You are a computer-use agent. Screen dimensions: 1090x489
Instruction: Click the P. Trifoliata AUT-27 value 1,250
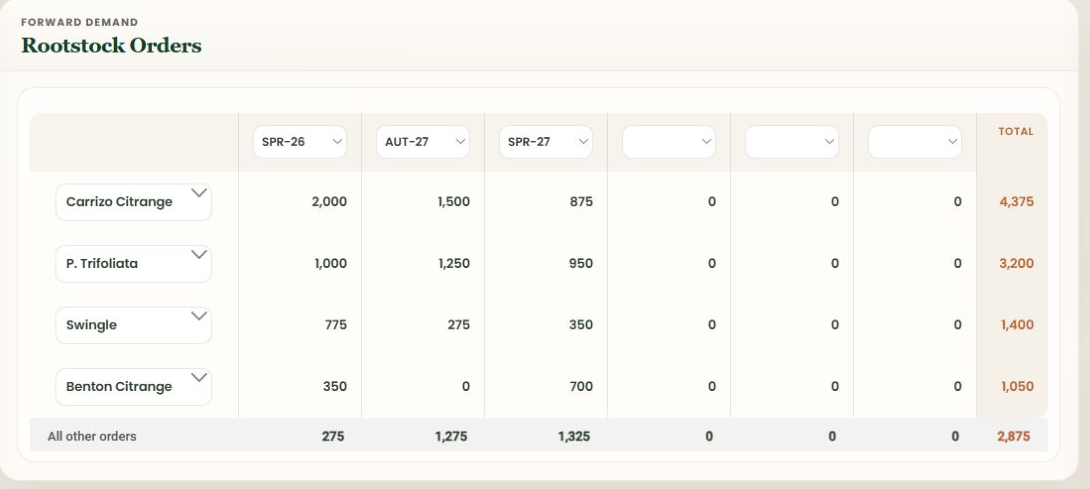(x=454, y=264)
